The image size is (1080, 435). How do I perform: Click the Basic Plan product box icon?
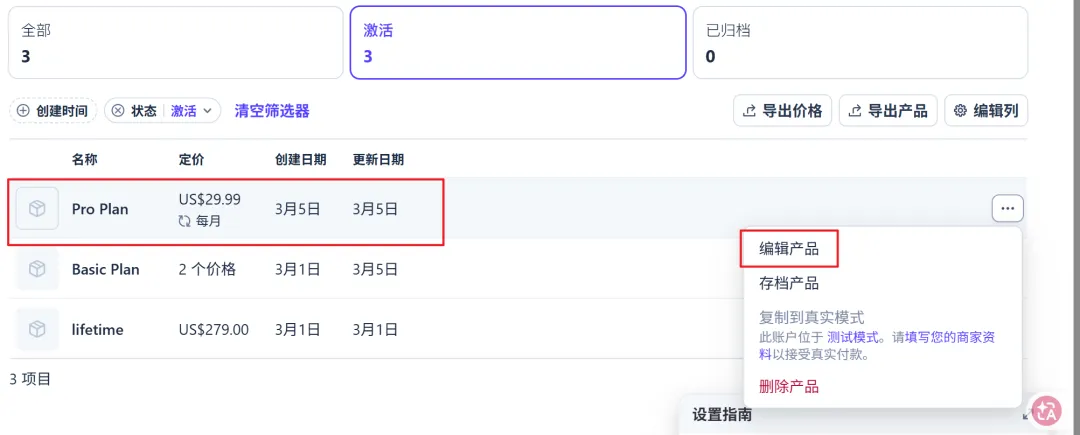coord(37,269)
